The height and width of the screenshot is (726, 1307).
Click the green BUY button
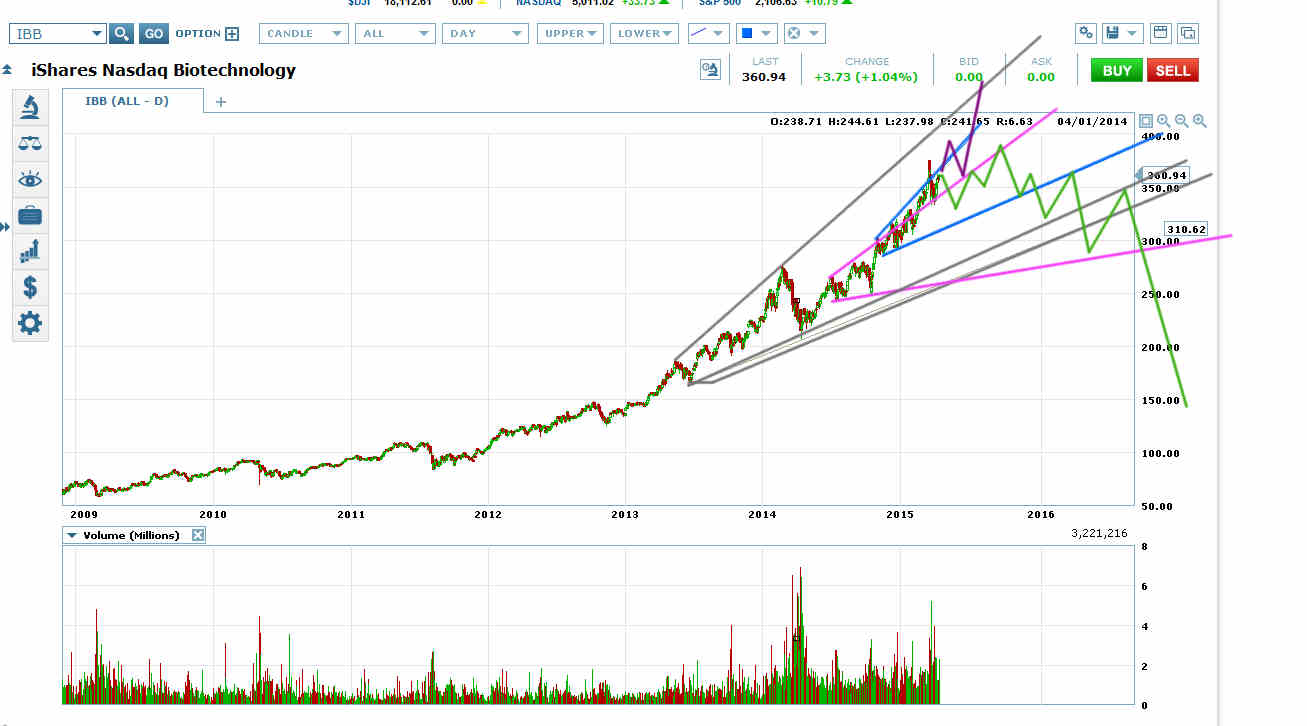tap(1117, 70)
